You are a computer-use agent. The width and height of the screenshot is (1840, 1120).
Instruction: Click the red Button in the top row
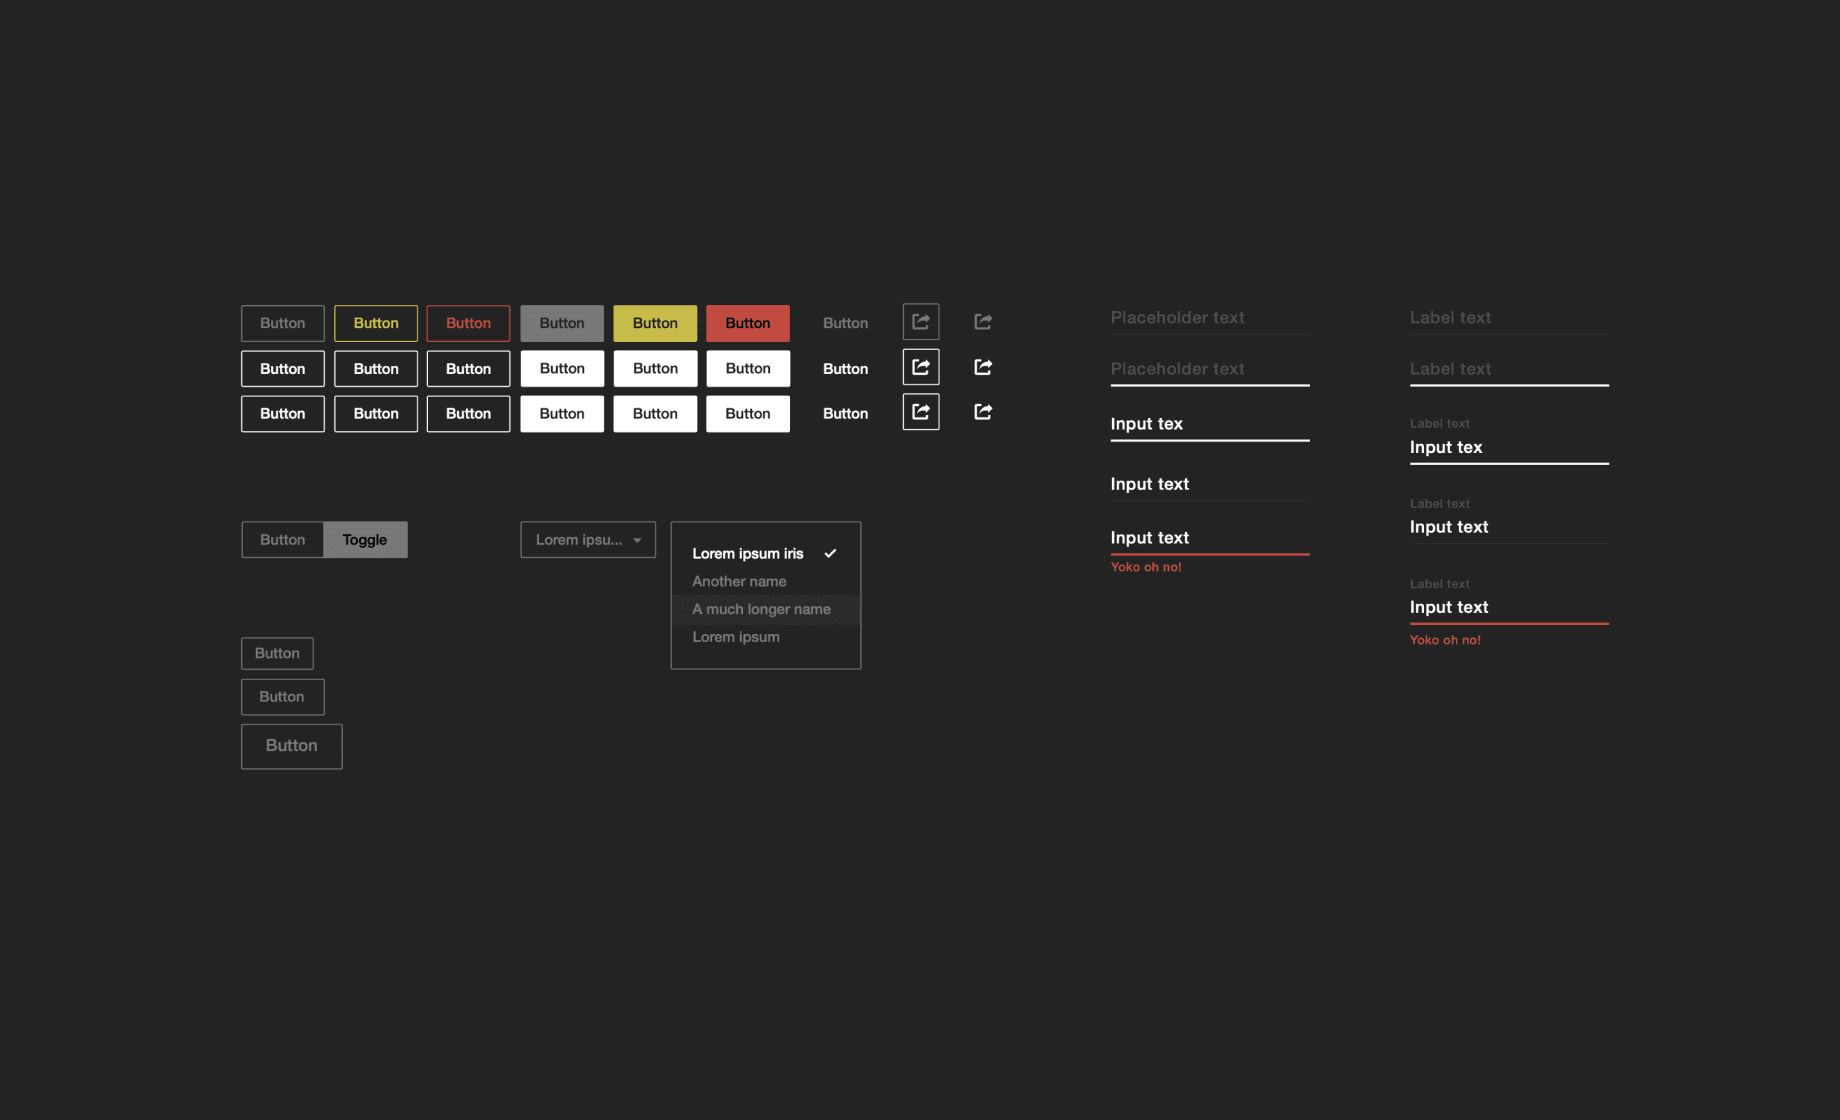tap(747, 322)
